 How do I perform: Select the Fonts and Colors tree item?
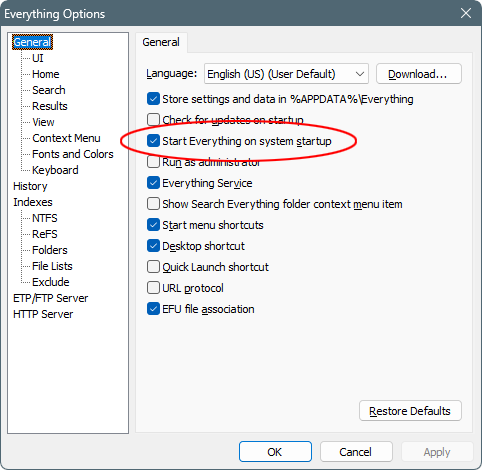(73, 154)
